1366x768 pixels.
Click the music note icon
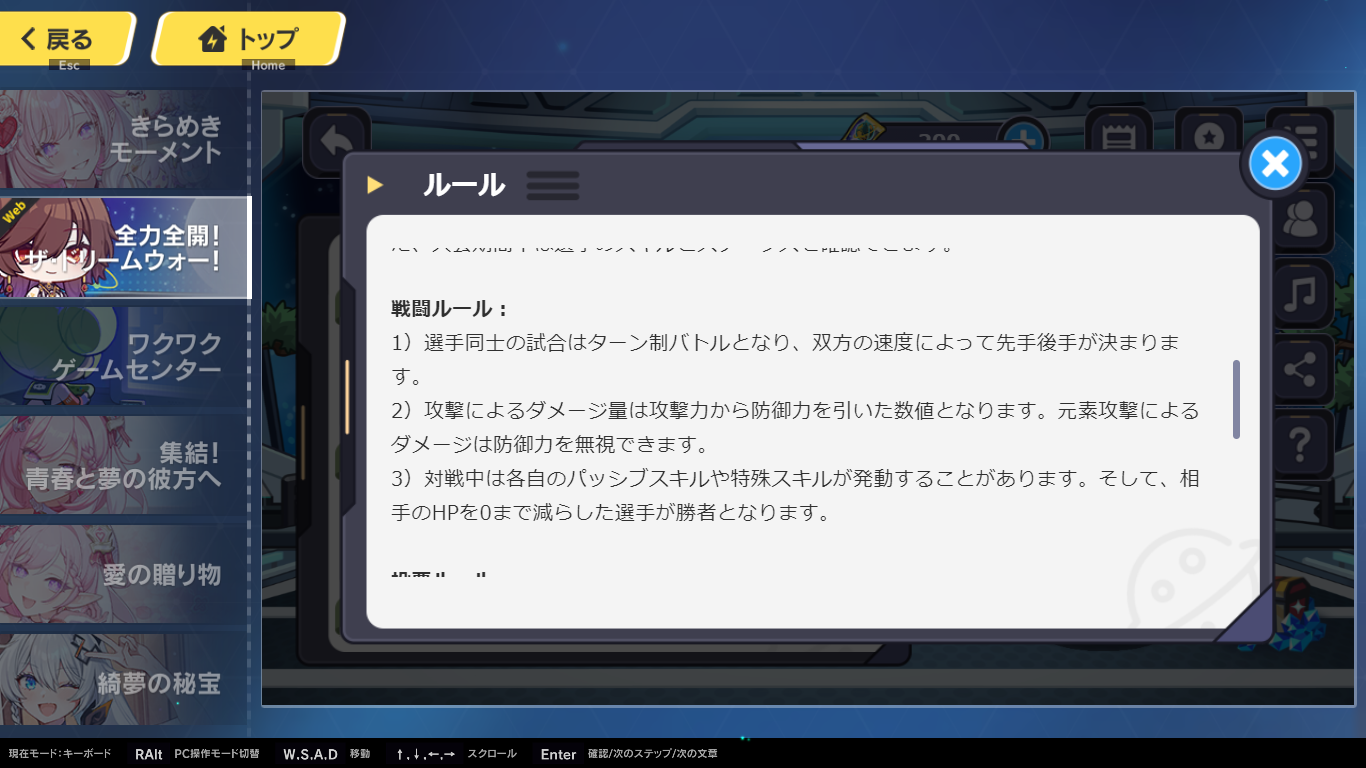coord(1300,294)
